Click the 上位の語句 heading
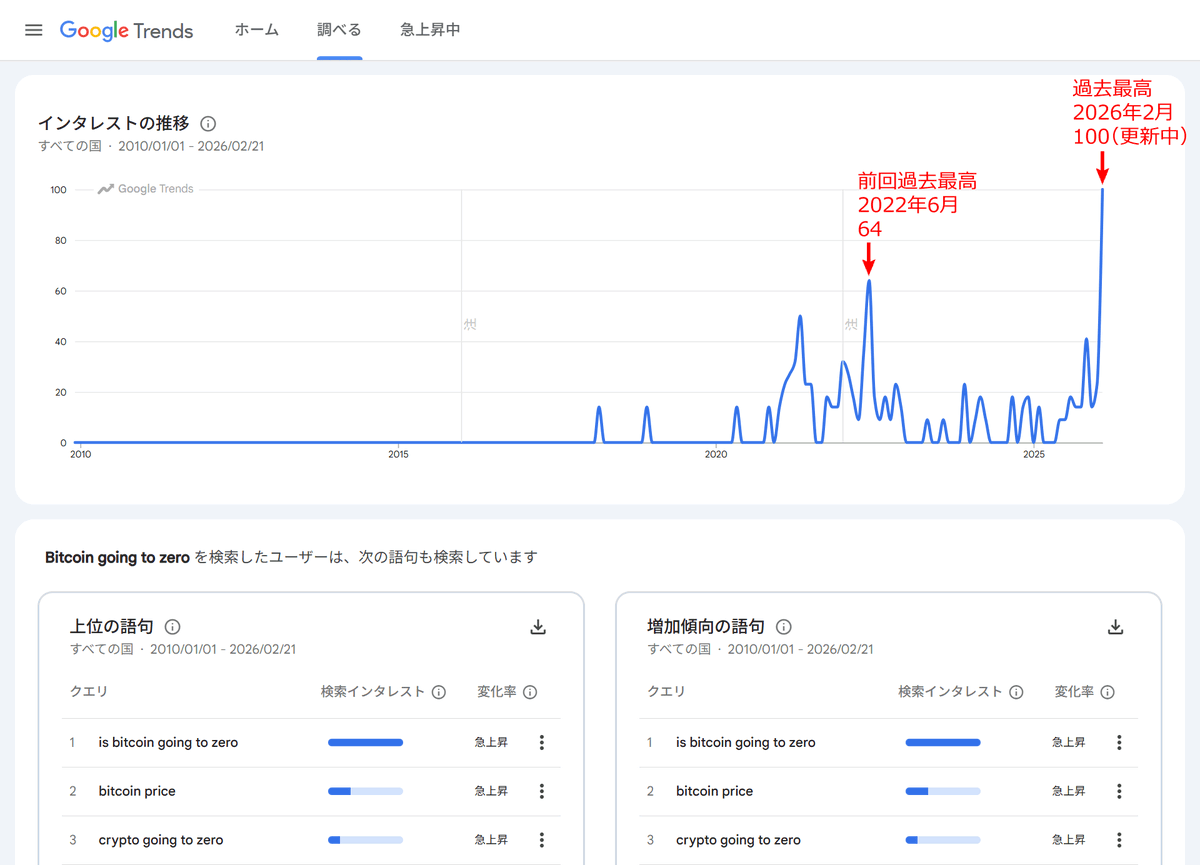Viewport: 1200px width, 865px height. [112, 627]
